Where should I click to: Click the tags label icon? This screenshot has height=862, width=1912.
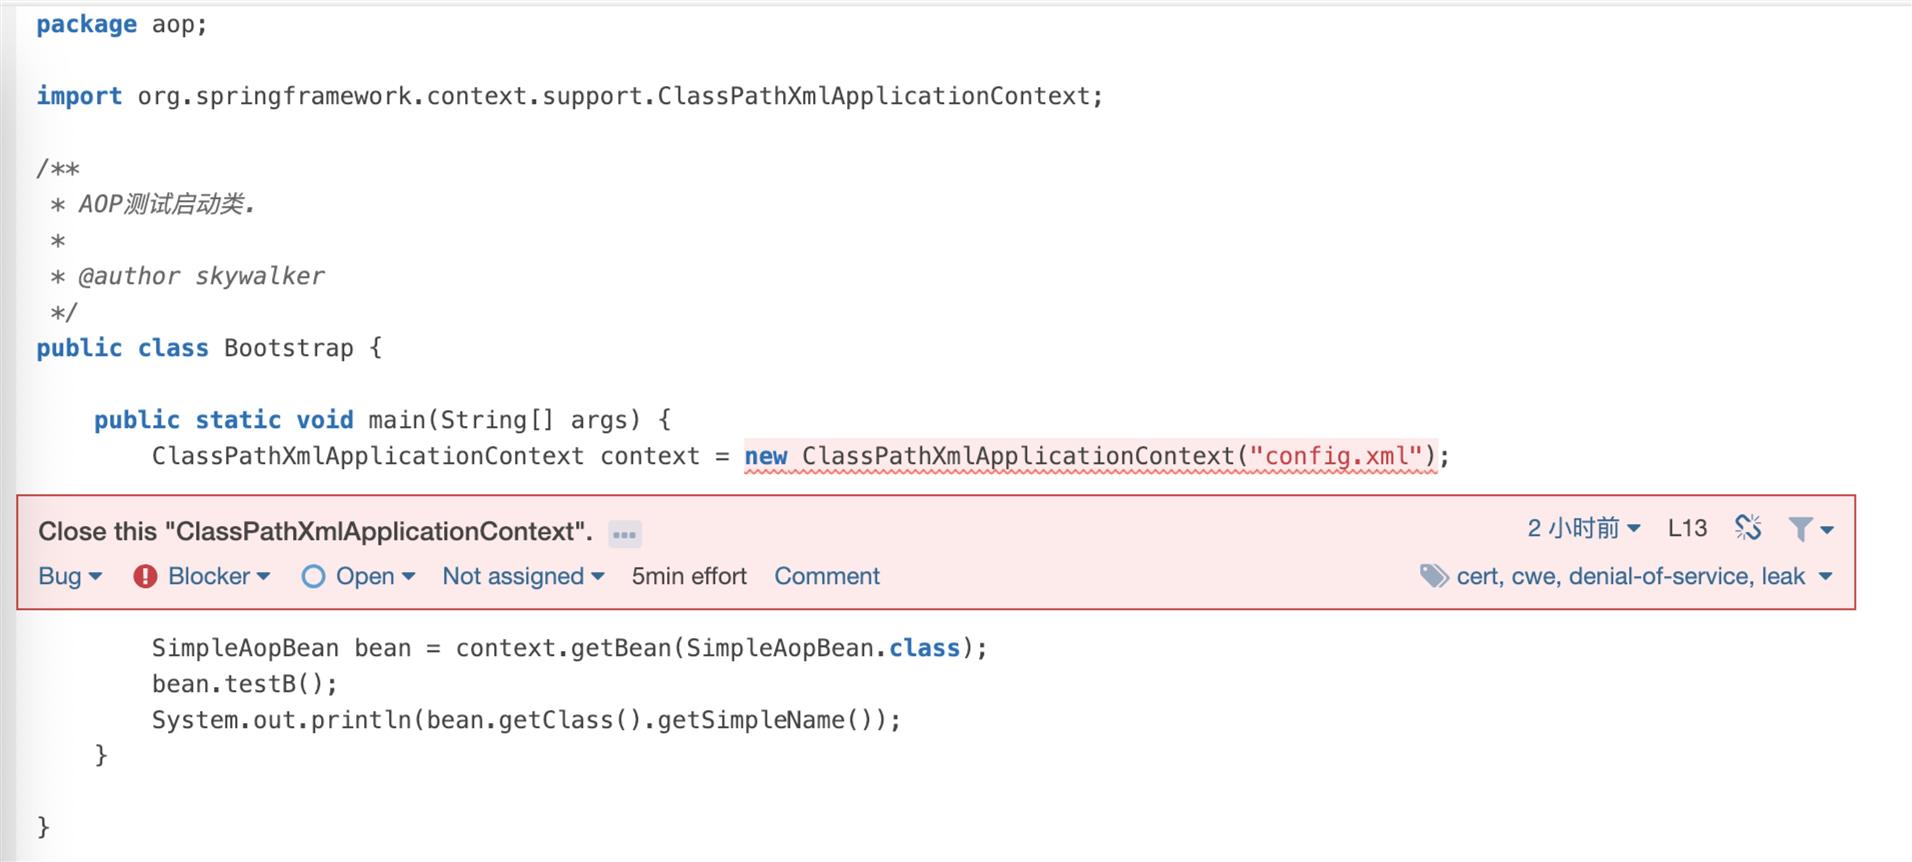[x=1434, y=576]
